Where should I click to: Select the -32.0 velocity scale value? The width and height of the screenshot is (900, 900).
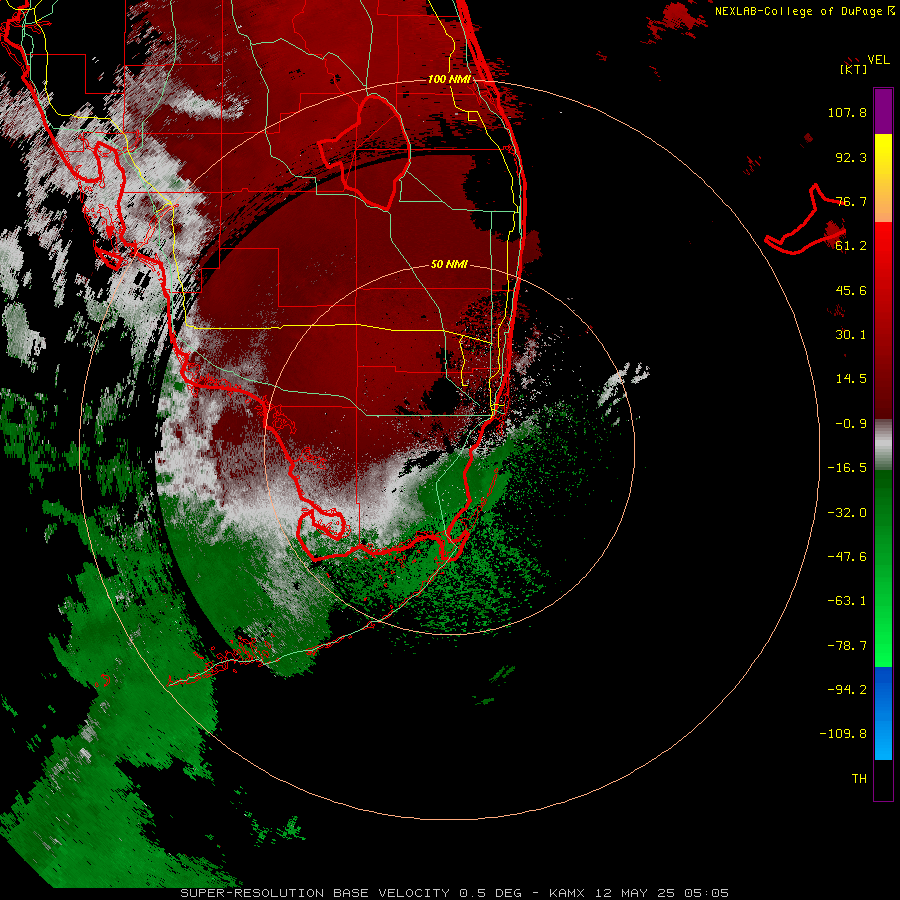(x=847, y=513)
